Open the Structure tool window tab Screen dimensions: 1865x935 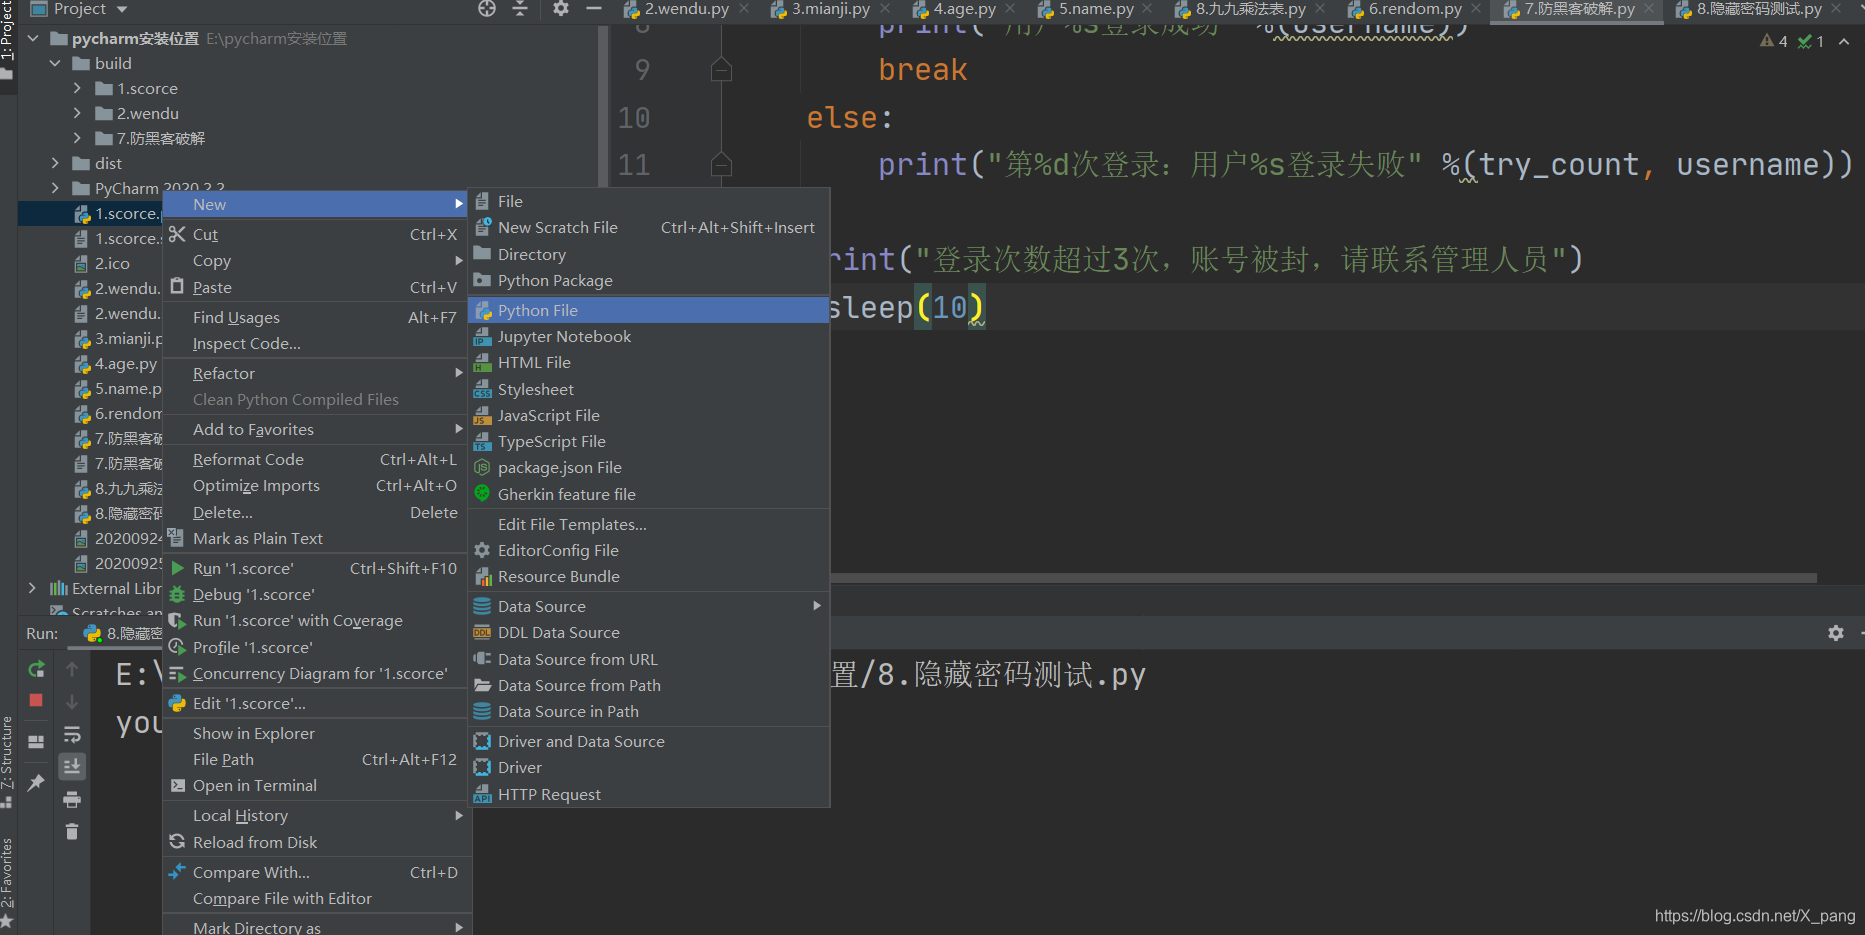(x=7, y=760)
